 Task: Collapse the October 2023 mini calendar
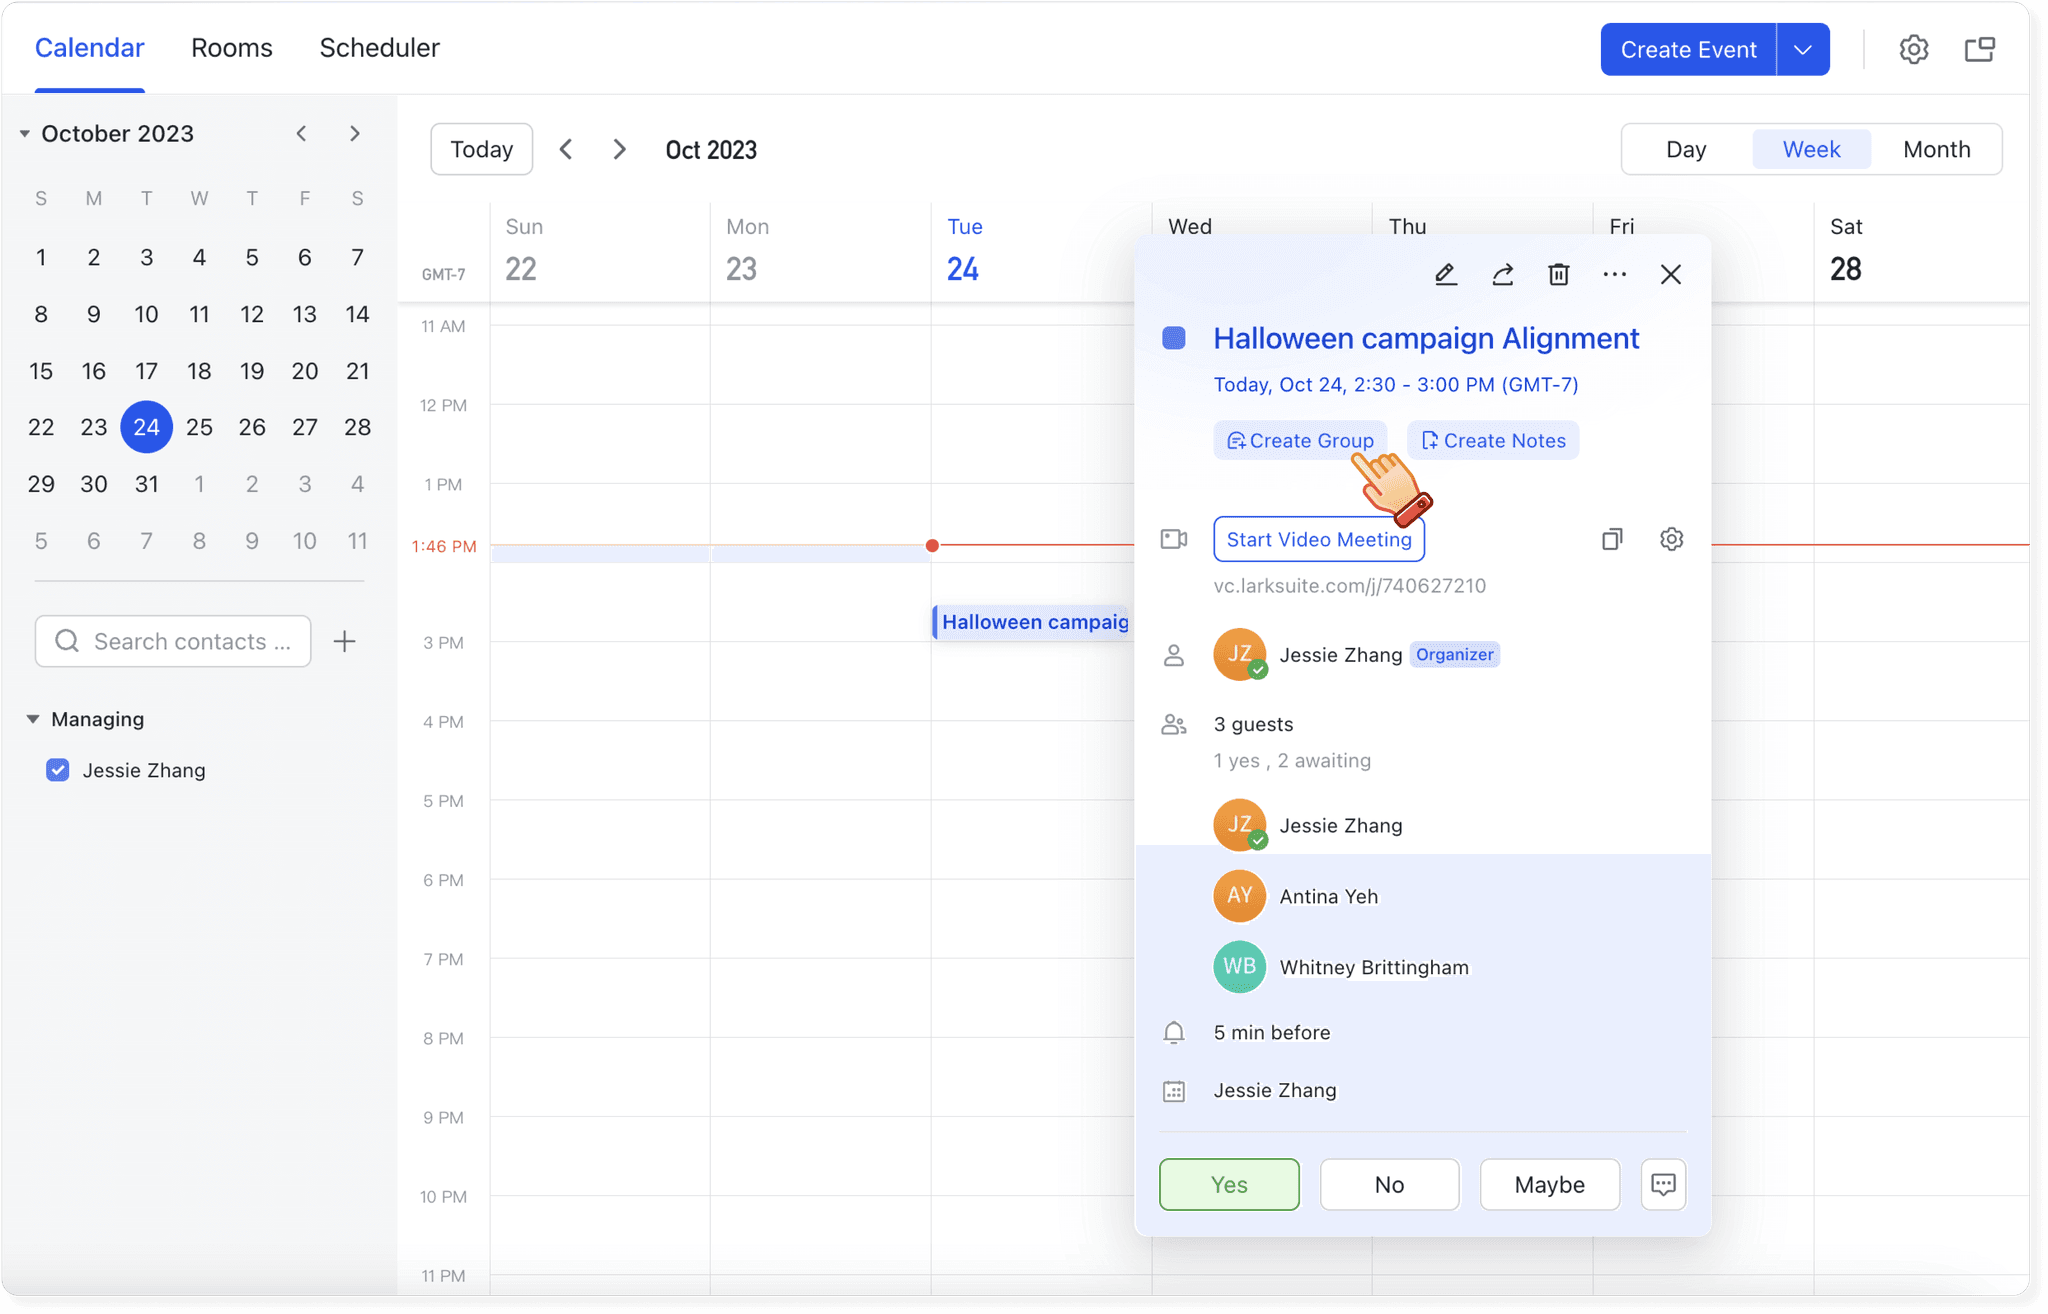pos(25,133)
